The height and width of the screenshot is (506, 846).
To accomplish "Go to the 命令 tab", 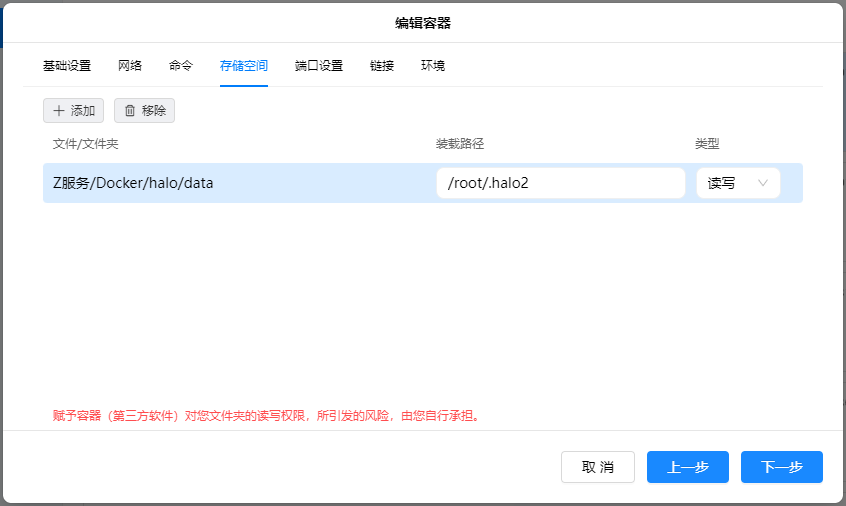I will (x=181, y=66).
